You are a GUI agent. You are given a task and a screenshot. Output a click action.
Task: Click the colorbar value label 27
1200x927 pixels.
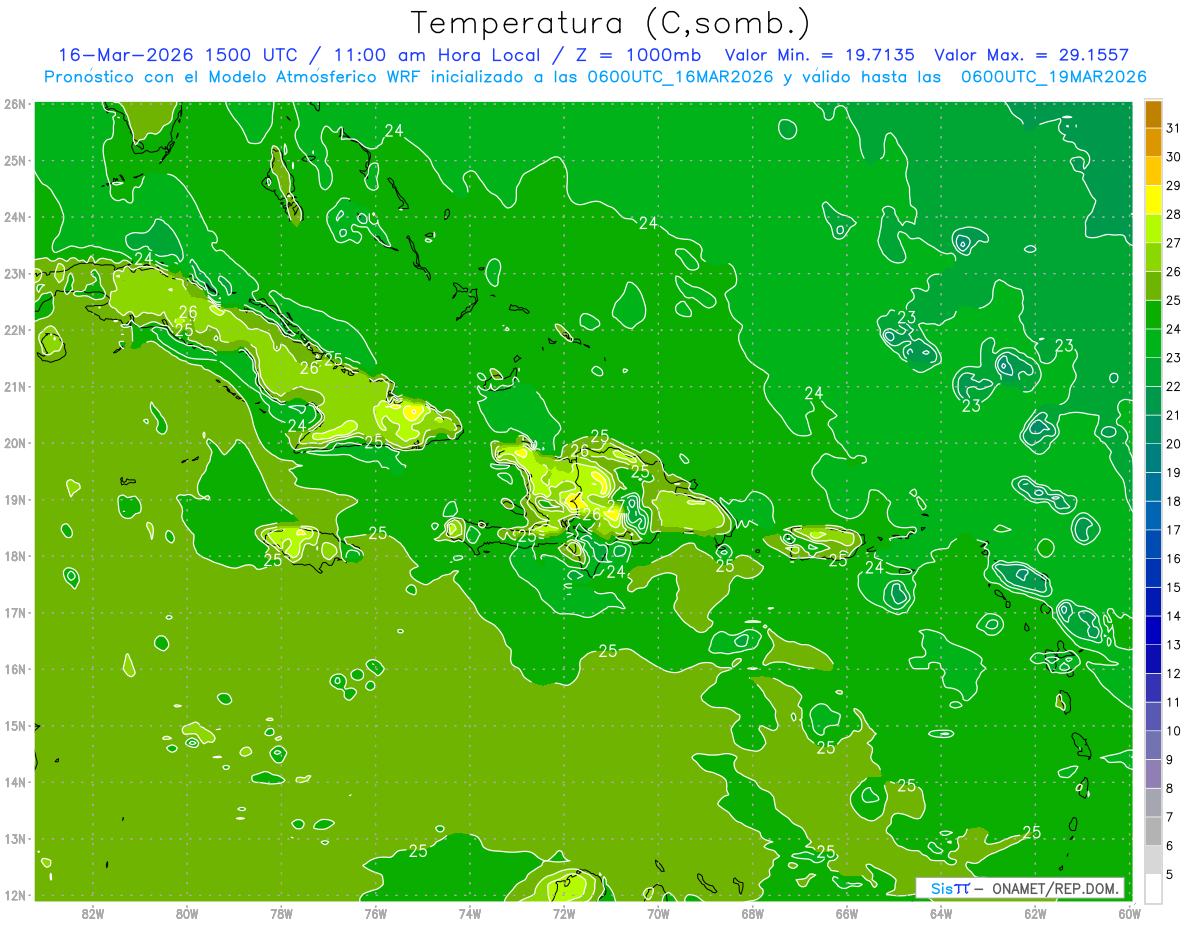tap(1174, 243)
